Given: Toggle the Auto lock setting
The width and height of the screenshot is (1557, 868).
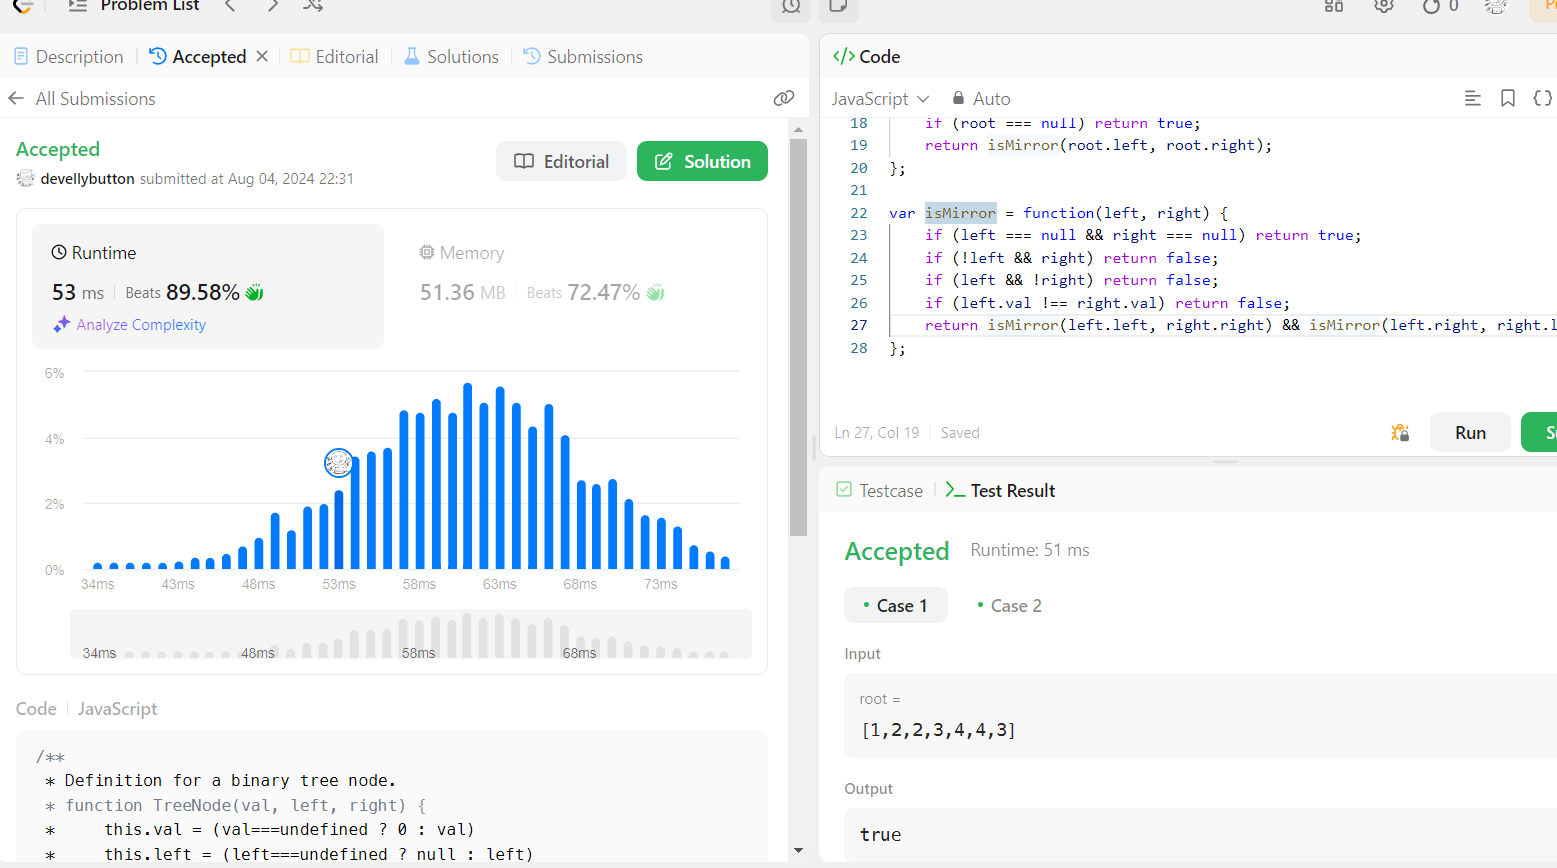Looking at the screenshot, I should pos(981,98).
